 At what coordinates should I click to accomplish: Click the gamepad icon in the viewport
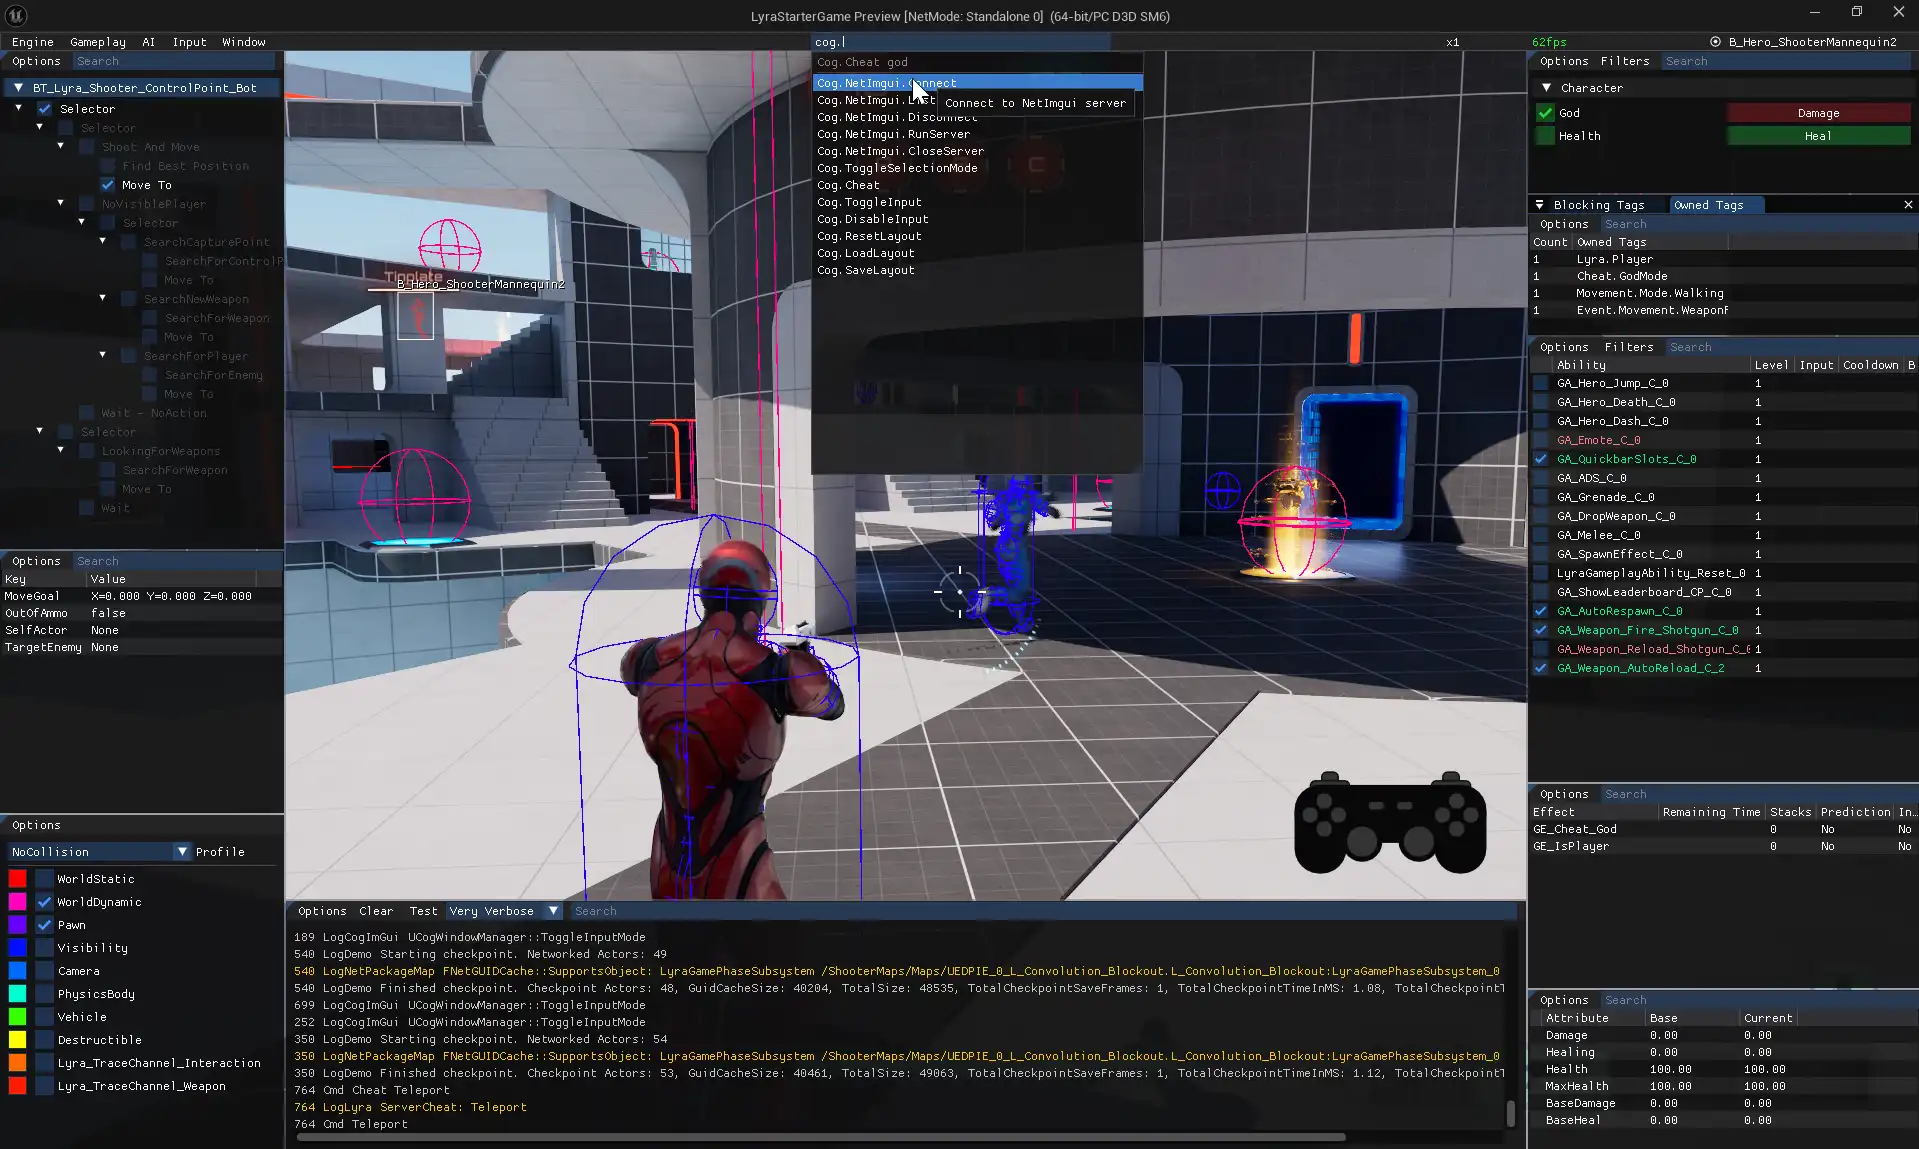coord(1389,822)
